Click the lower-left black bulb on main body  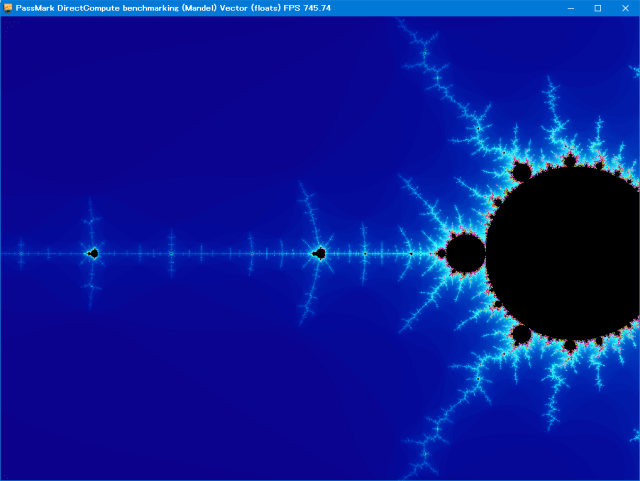point(520,334)
